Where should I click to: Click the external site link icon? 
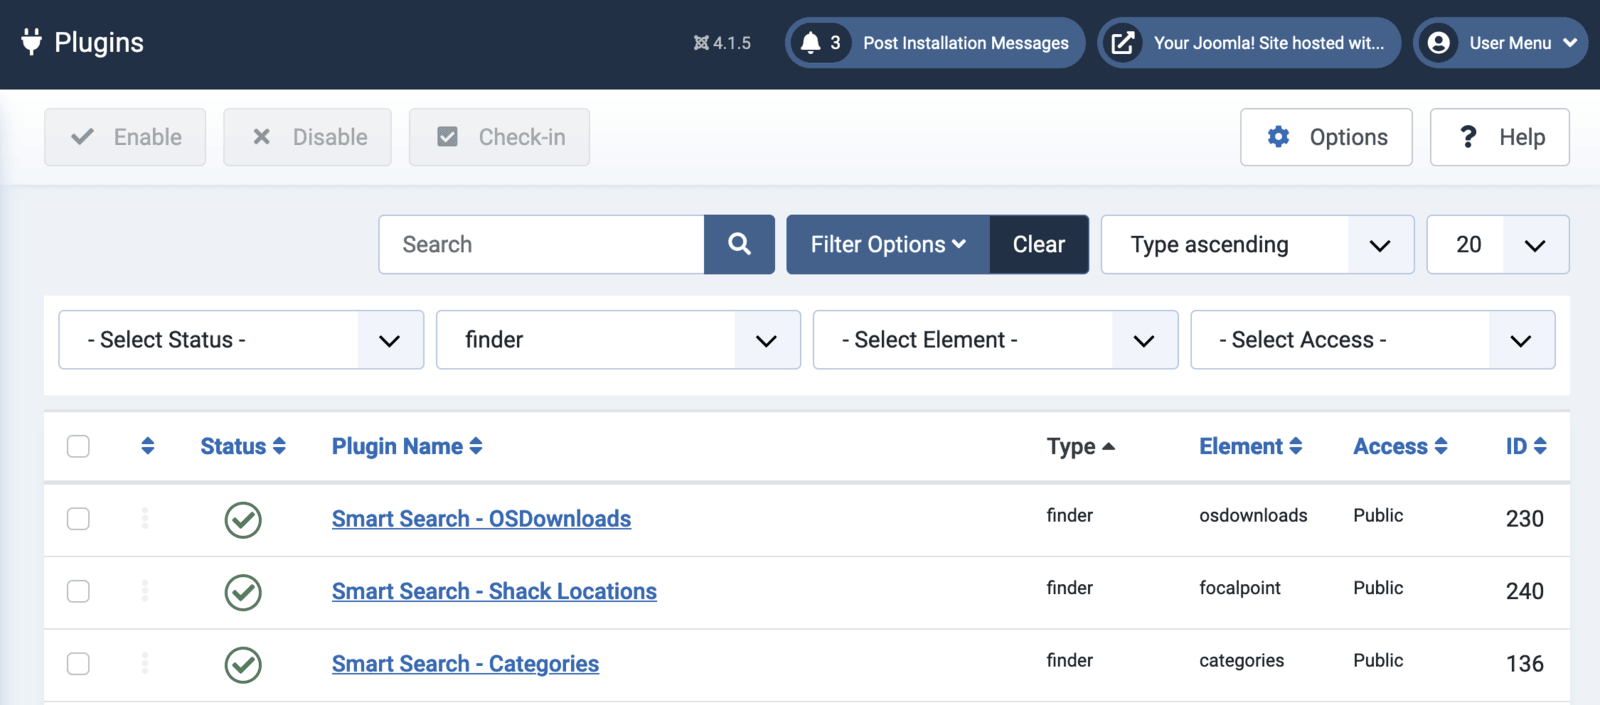click(1123, 43)
